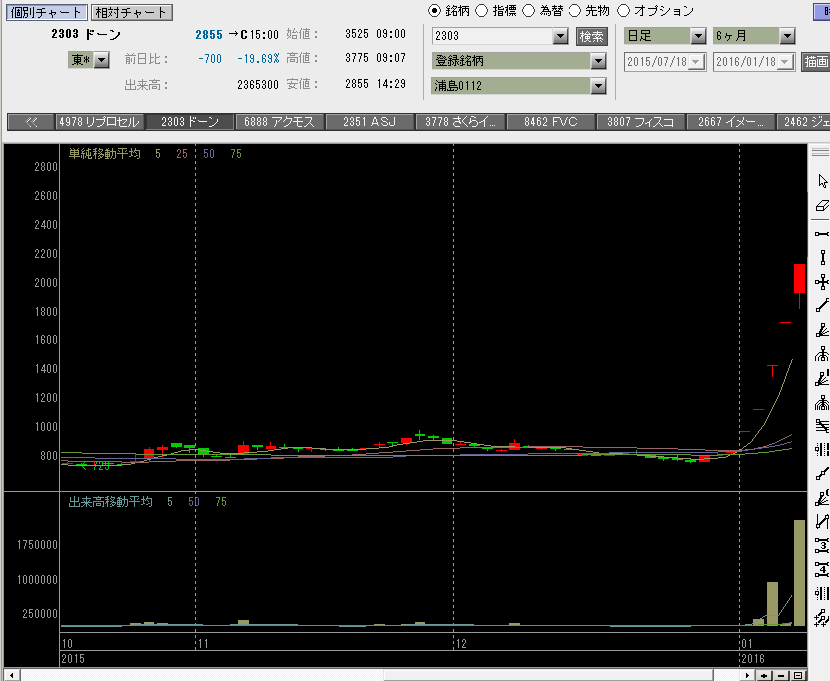
Task: Select the parallel channel tool
Action: [822, 522]
